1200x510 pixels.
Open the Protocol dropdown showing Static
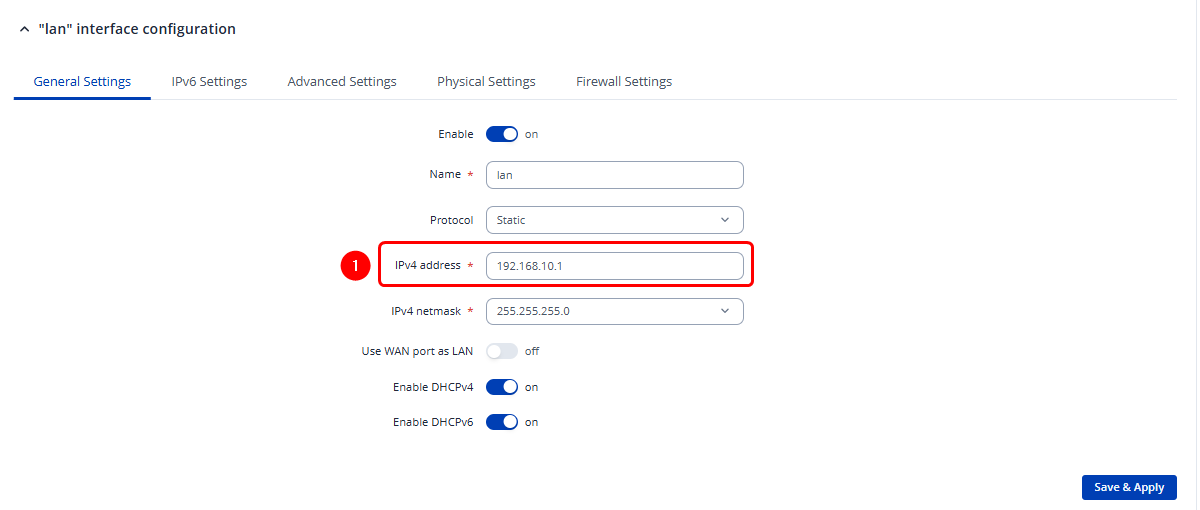pyautogui.click(x=614, y=220)
